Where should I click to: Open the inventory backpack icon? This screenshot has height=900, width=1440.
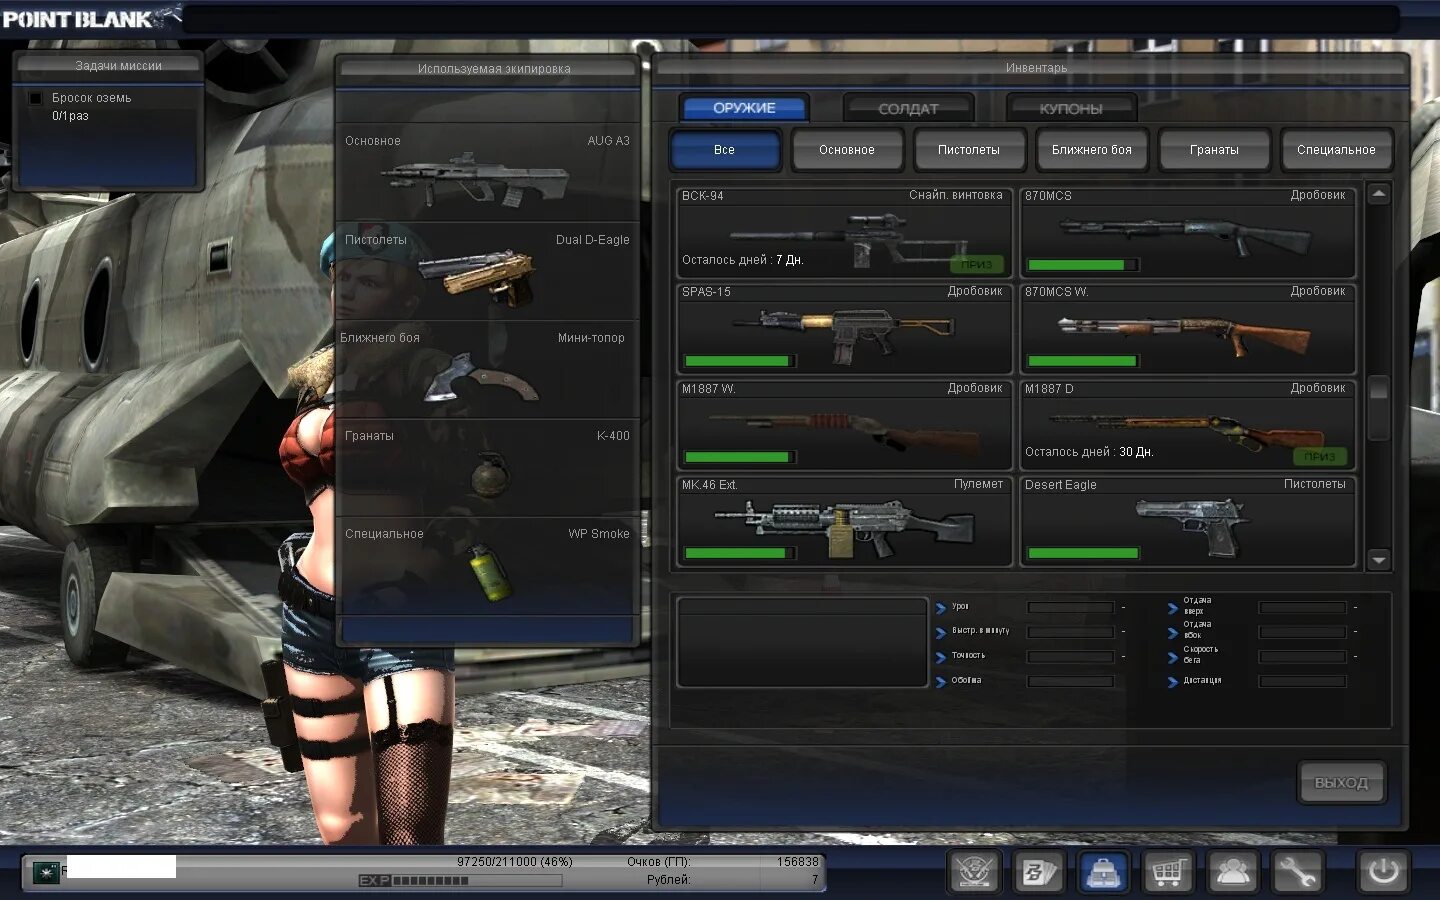pos(1103,872)
